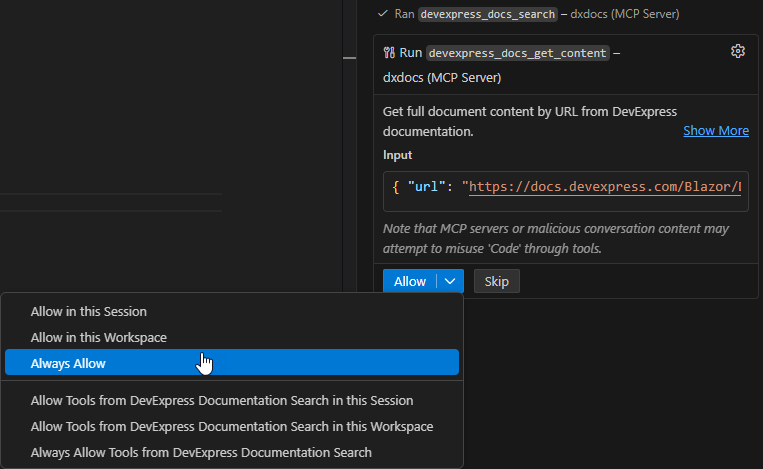The image size is (763, 469).
Task: Select Allow Tools from DevExpress Documentation Search in this Workspace
Action: coord(232,427)
